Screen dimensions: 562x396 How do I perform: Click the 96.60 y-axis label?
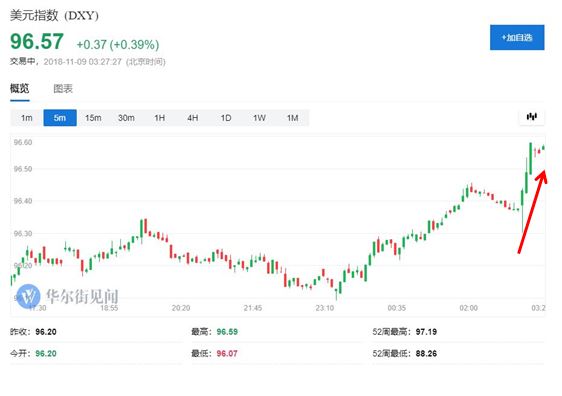[x=23, y=142]
